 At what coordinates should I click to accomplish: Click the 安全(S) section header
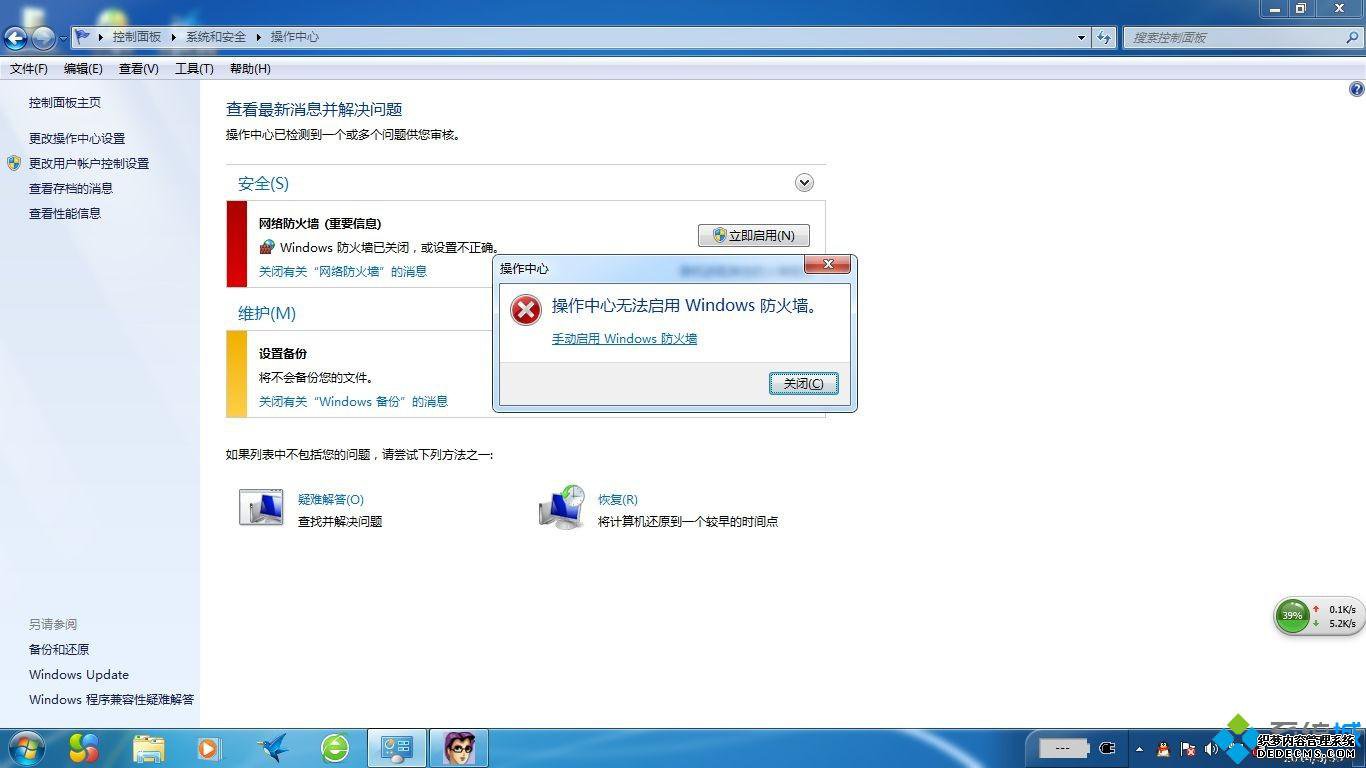(x=263, y=183)
